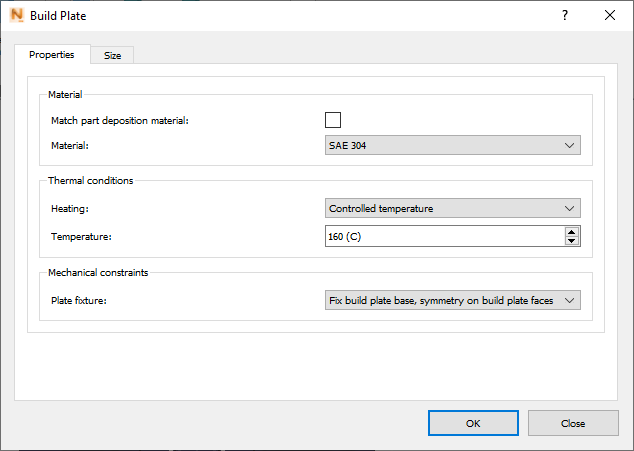Open the Material dropdown showing SAE 304

453,146
